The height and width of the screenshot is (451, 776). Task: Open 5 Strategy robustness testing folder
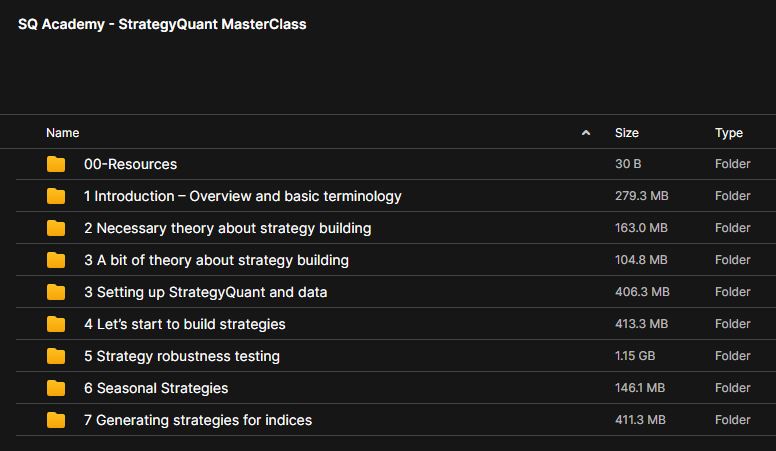(181, 356)
